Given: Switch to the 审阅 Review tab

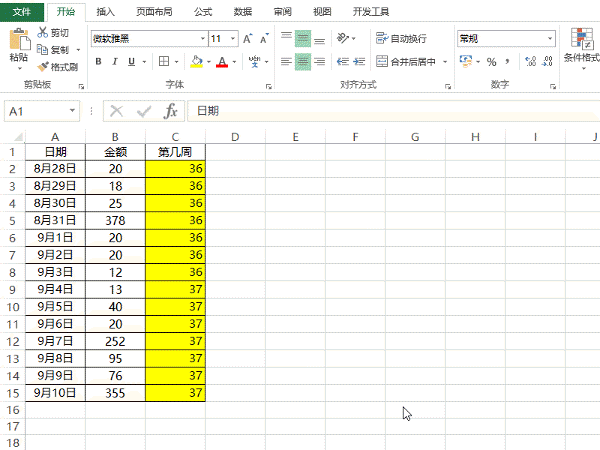Looking at the screenshot, I should (282, 12).
